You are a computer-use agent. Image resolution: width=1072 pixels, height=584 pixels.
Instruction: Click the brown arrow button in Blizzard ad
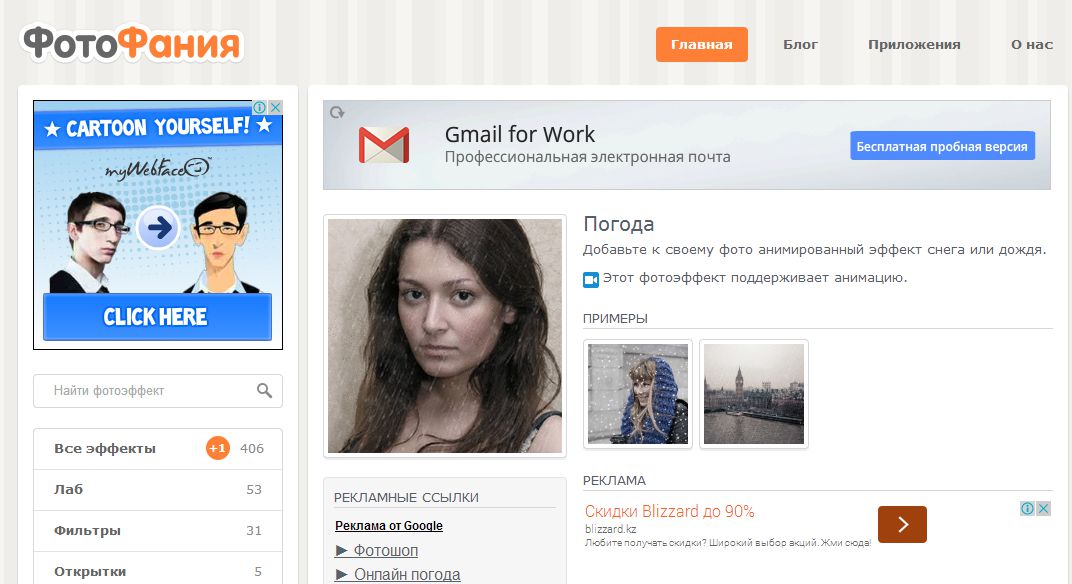902,525
